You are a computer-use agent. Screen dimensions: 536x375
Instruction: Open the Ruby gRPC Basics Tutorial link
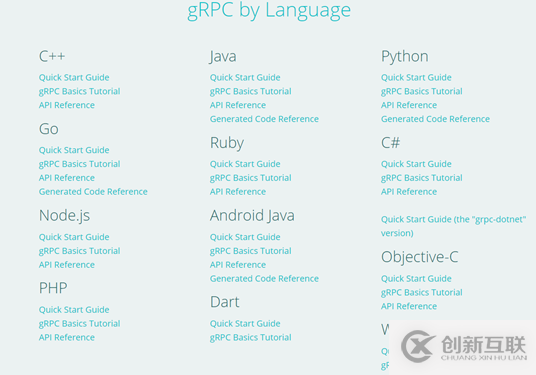click(251, 178)
